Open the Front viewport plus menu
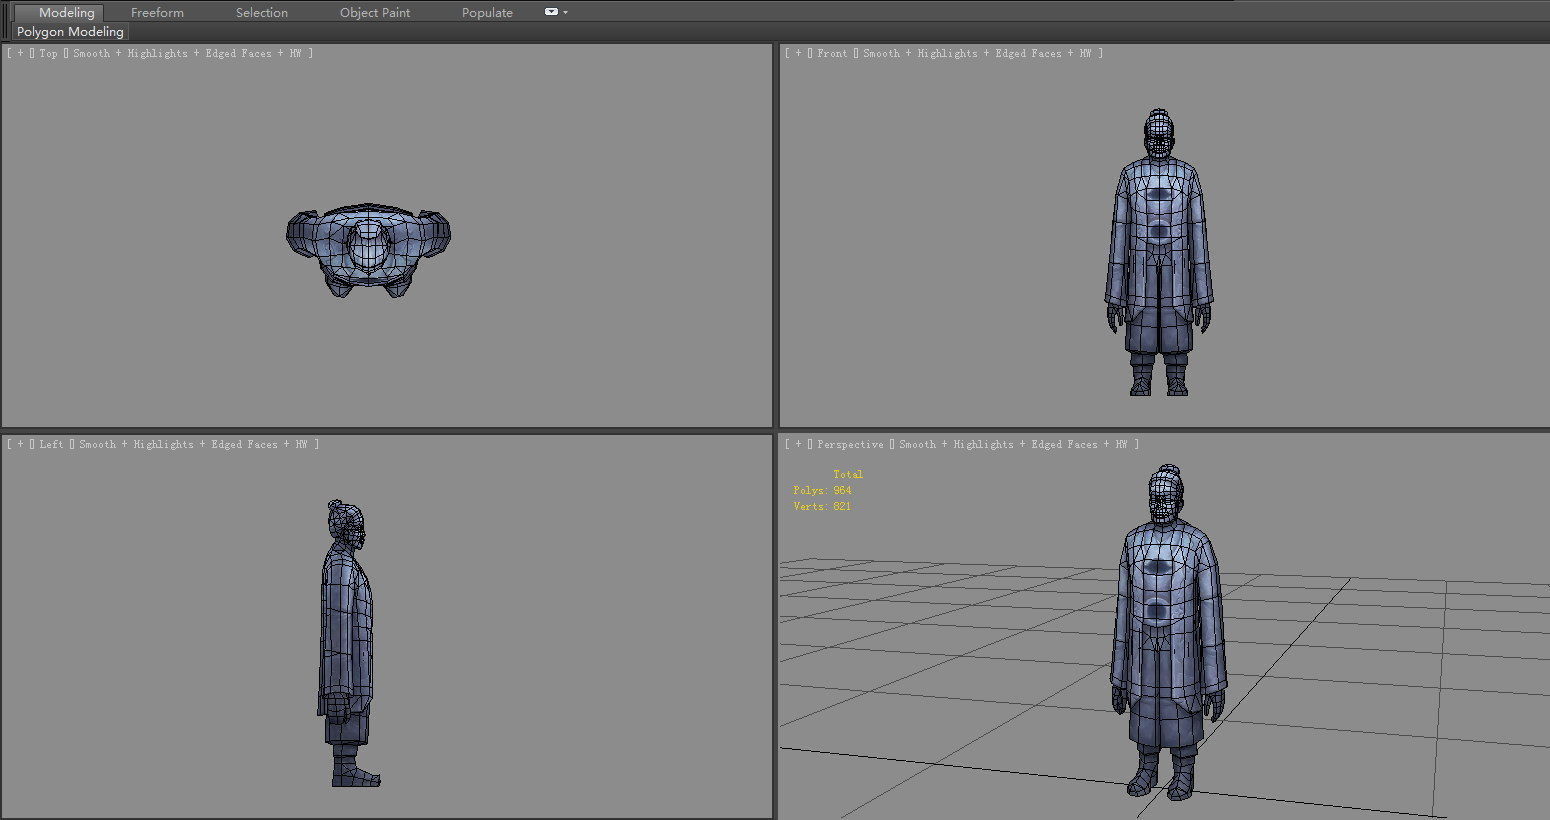The image size is (1550, 820). [x=798, y=53]
